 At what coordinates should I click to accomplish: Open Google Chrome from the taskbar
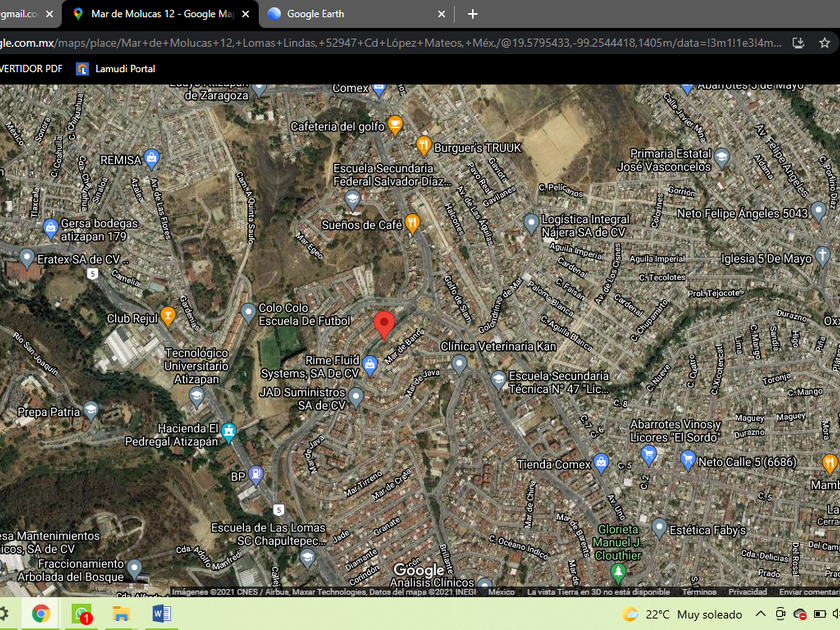pyautogui.click(x=41, y=614)
